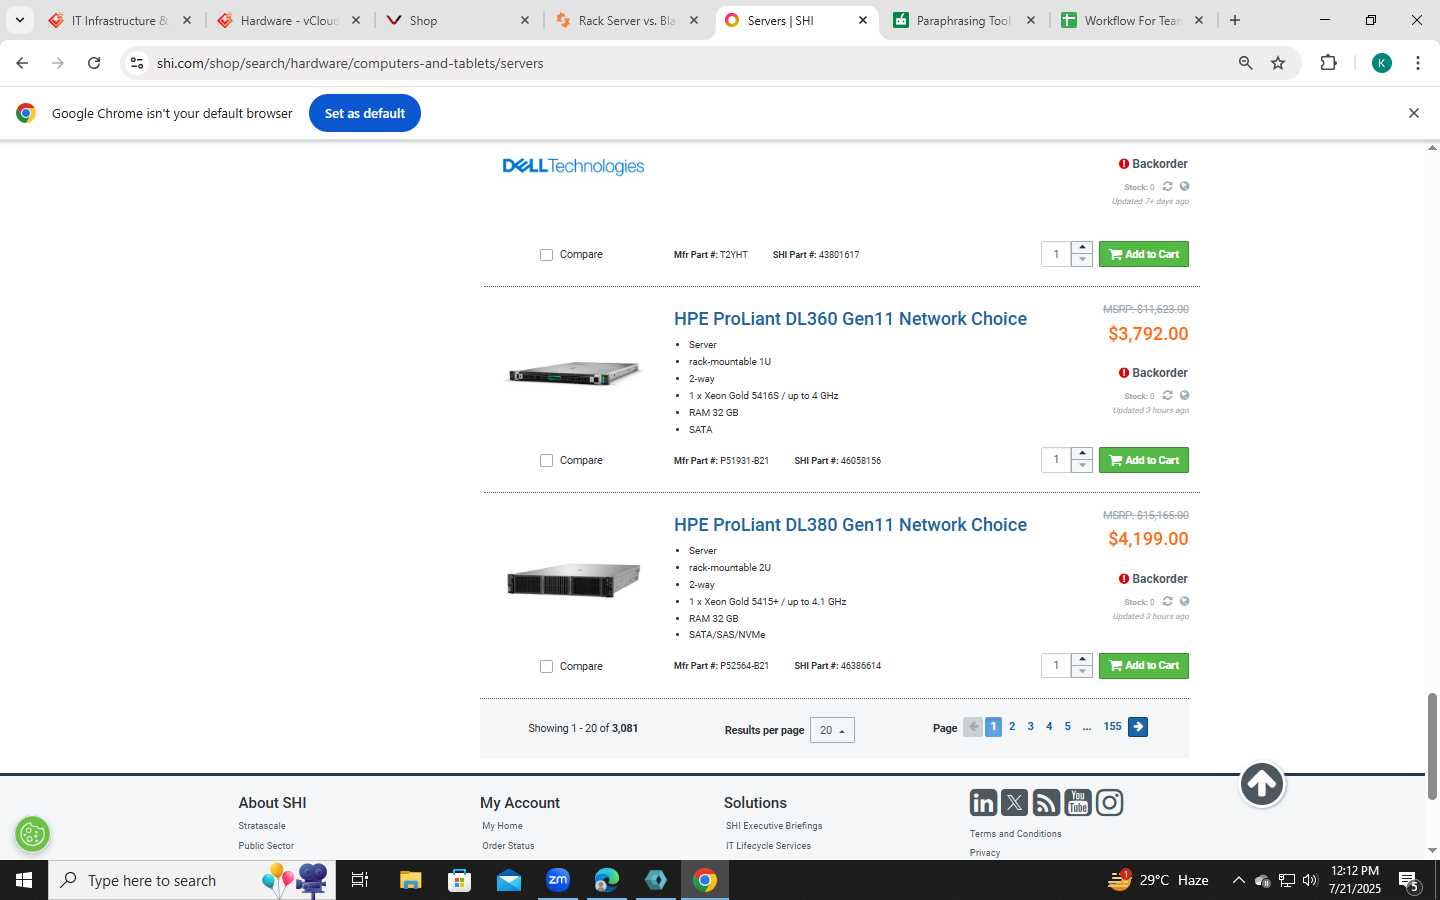Increase quantity for DL360 Gen11

[1082, 453]
